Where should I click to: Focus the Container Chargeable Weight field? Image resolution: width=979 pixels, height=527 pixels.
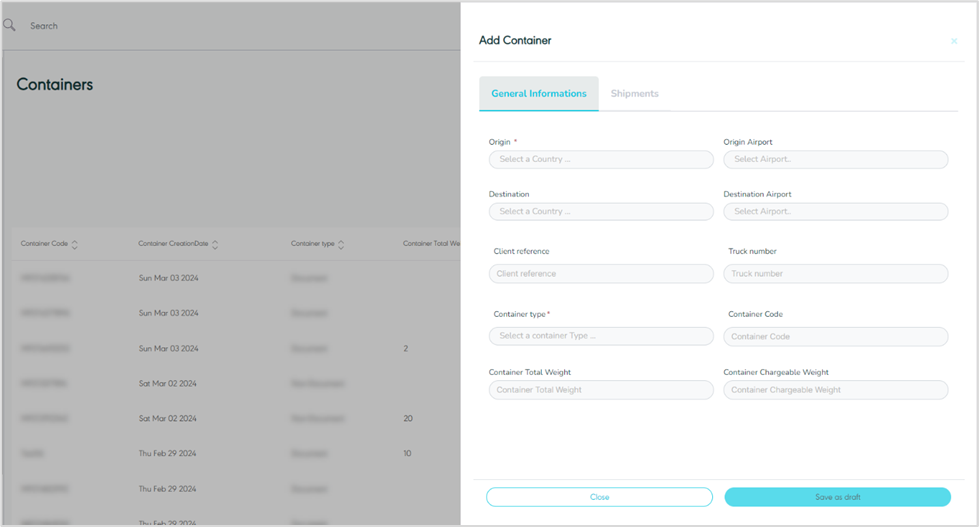(x=835, y=390)
